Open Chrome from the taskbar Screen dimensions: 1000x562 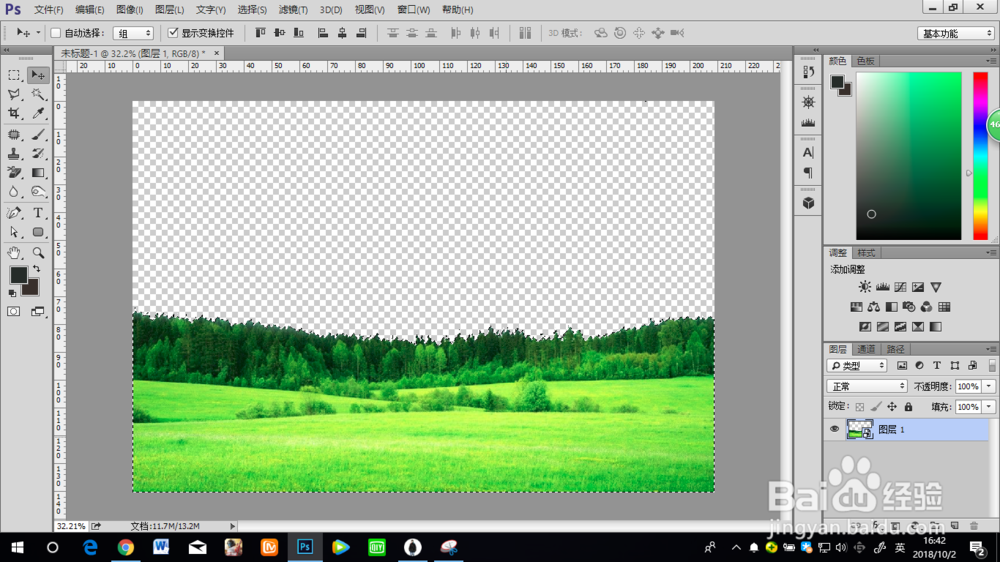tap(126, 547)
